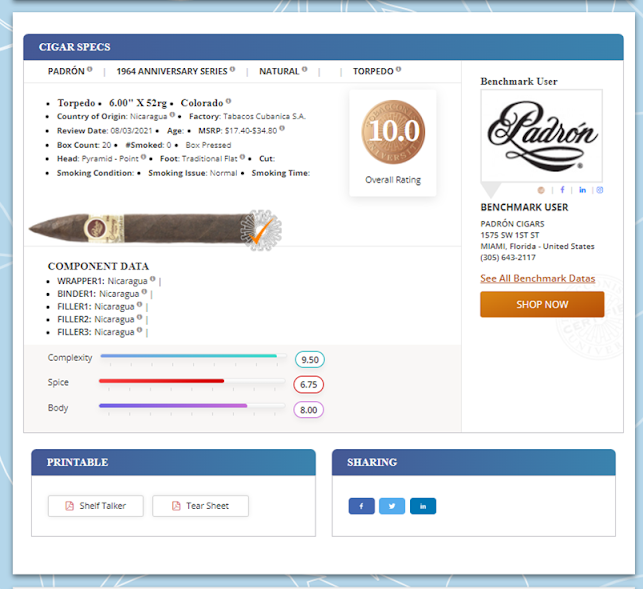
Task: Click the COMPONENT DATA heading
Action: (x=98, y=267)
